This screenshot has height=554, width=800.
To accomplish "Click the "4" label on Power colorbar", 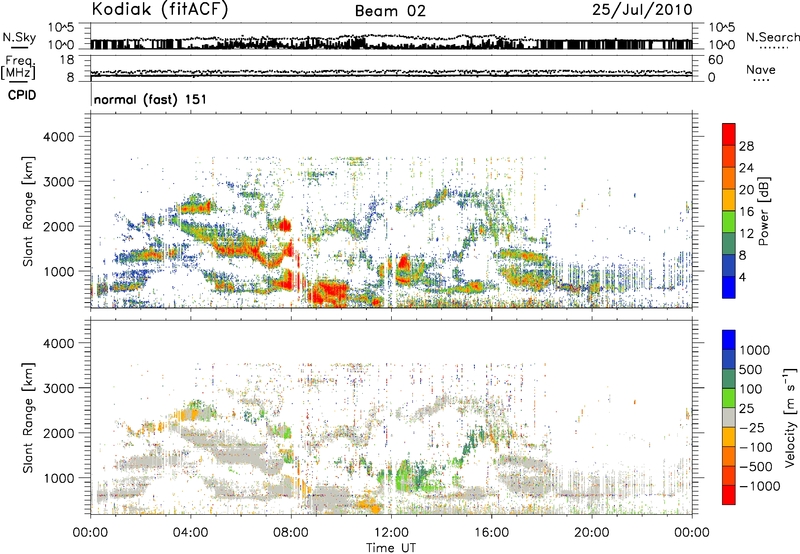I will coord(742,278).
